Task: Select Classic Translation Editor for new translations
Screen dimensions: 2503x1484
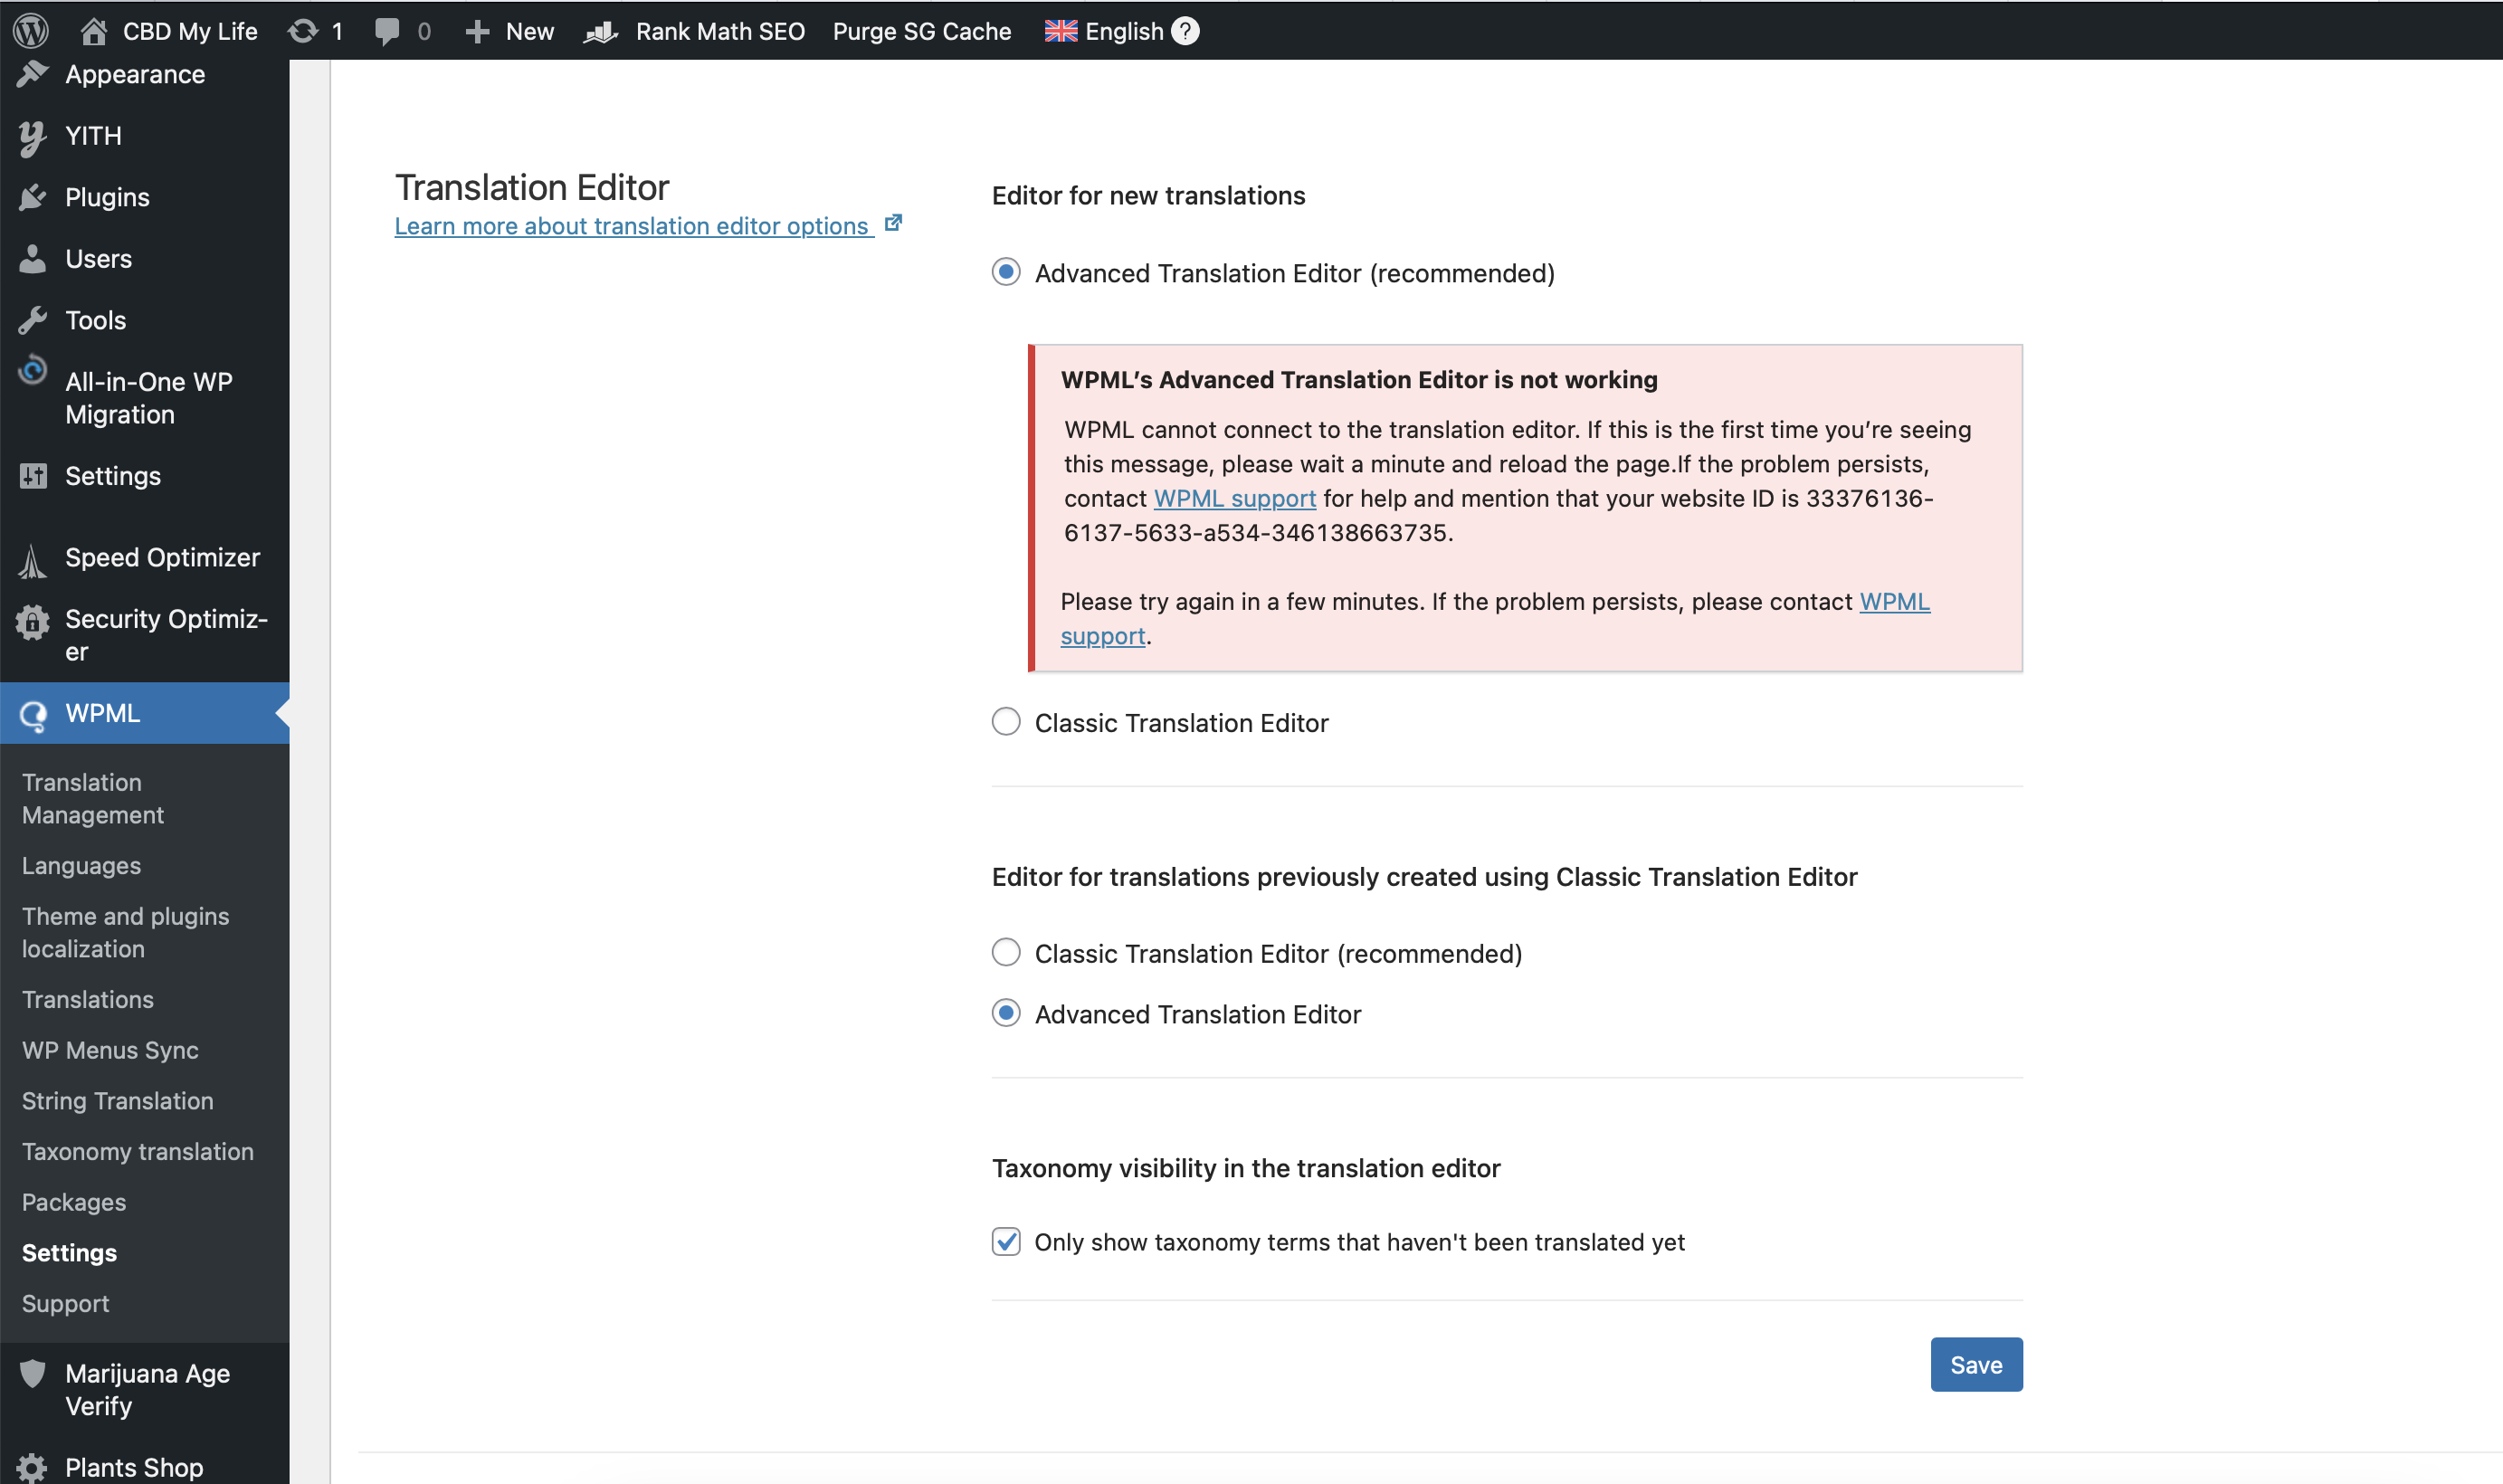Action: pyautogui.click(x=1006, y=722)
